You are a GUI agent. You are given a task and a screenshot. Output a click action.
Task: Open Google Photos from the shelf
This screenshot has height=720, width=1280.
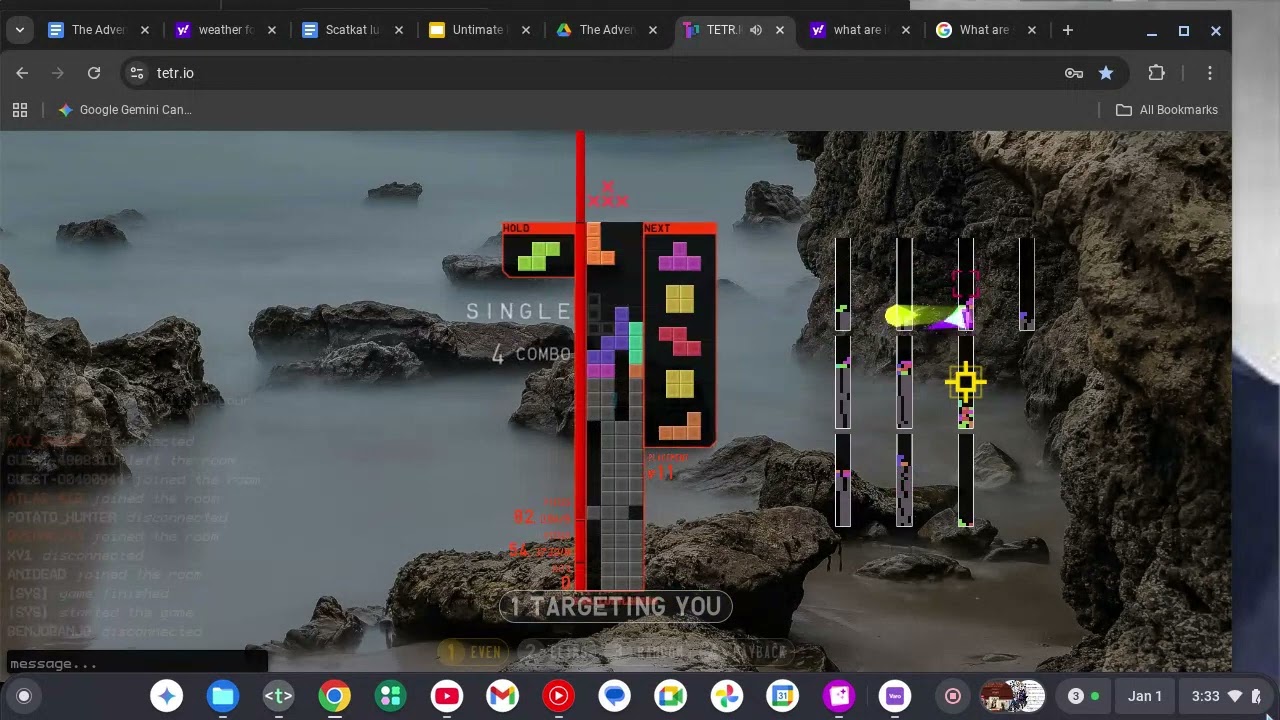coord(727,696)
